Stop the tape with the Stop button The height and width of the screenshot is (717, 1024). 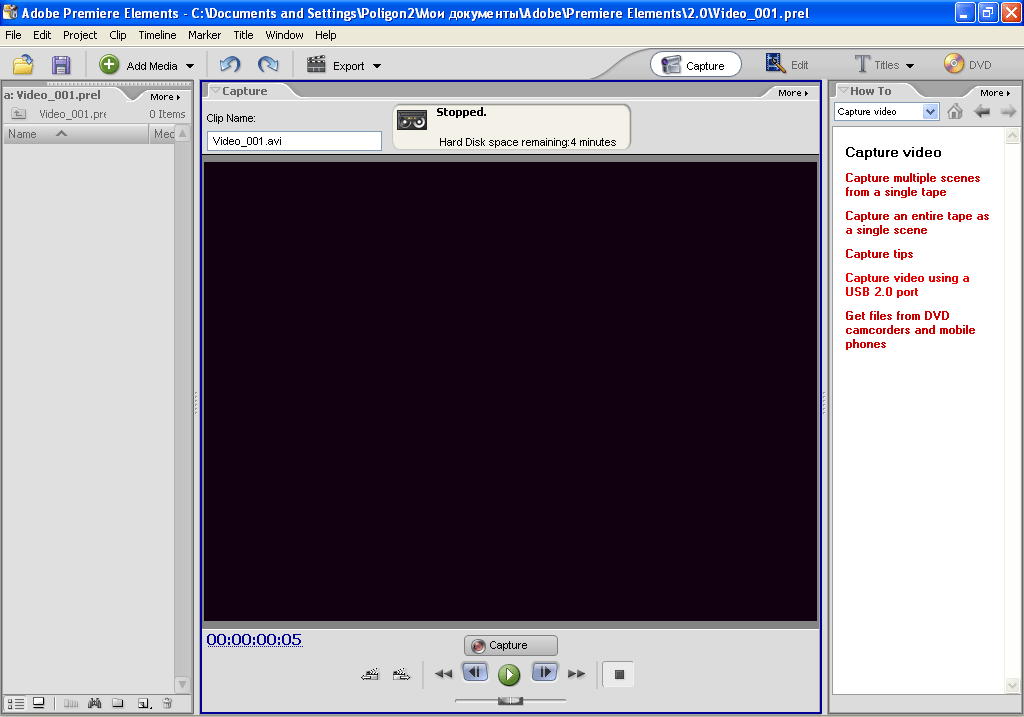point(618,675)
